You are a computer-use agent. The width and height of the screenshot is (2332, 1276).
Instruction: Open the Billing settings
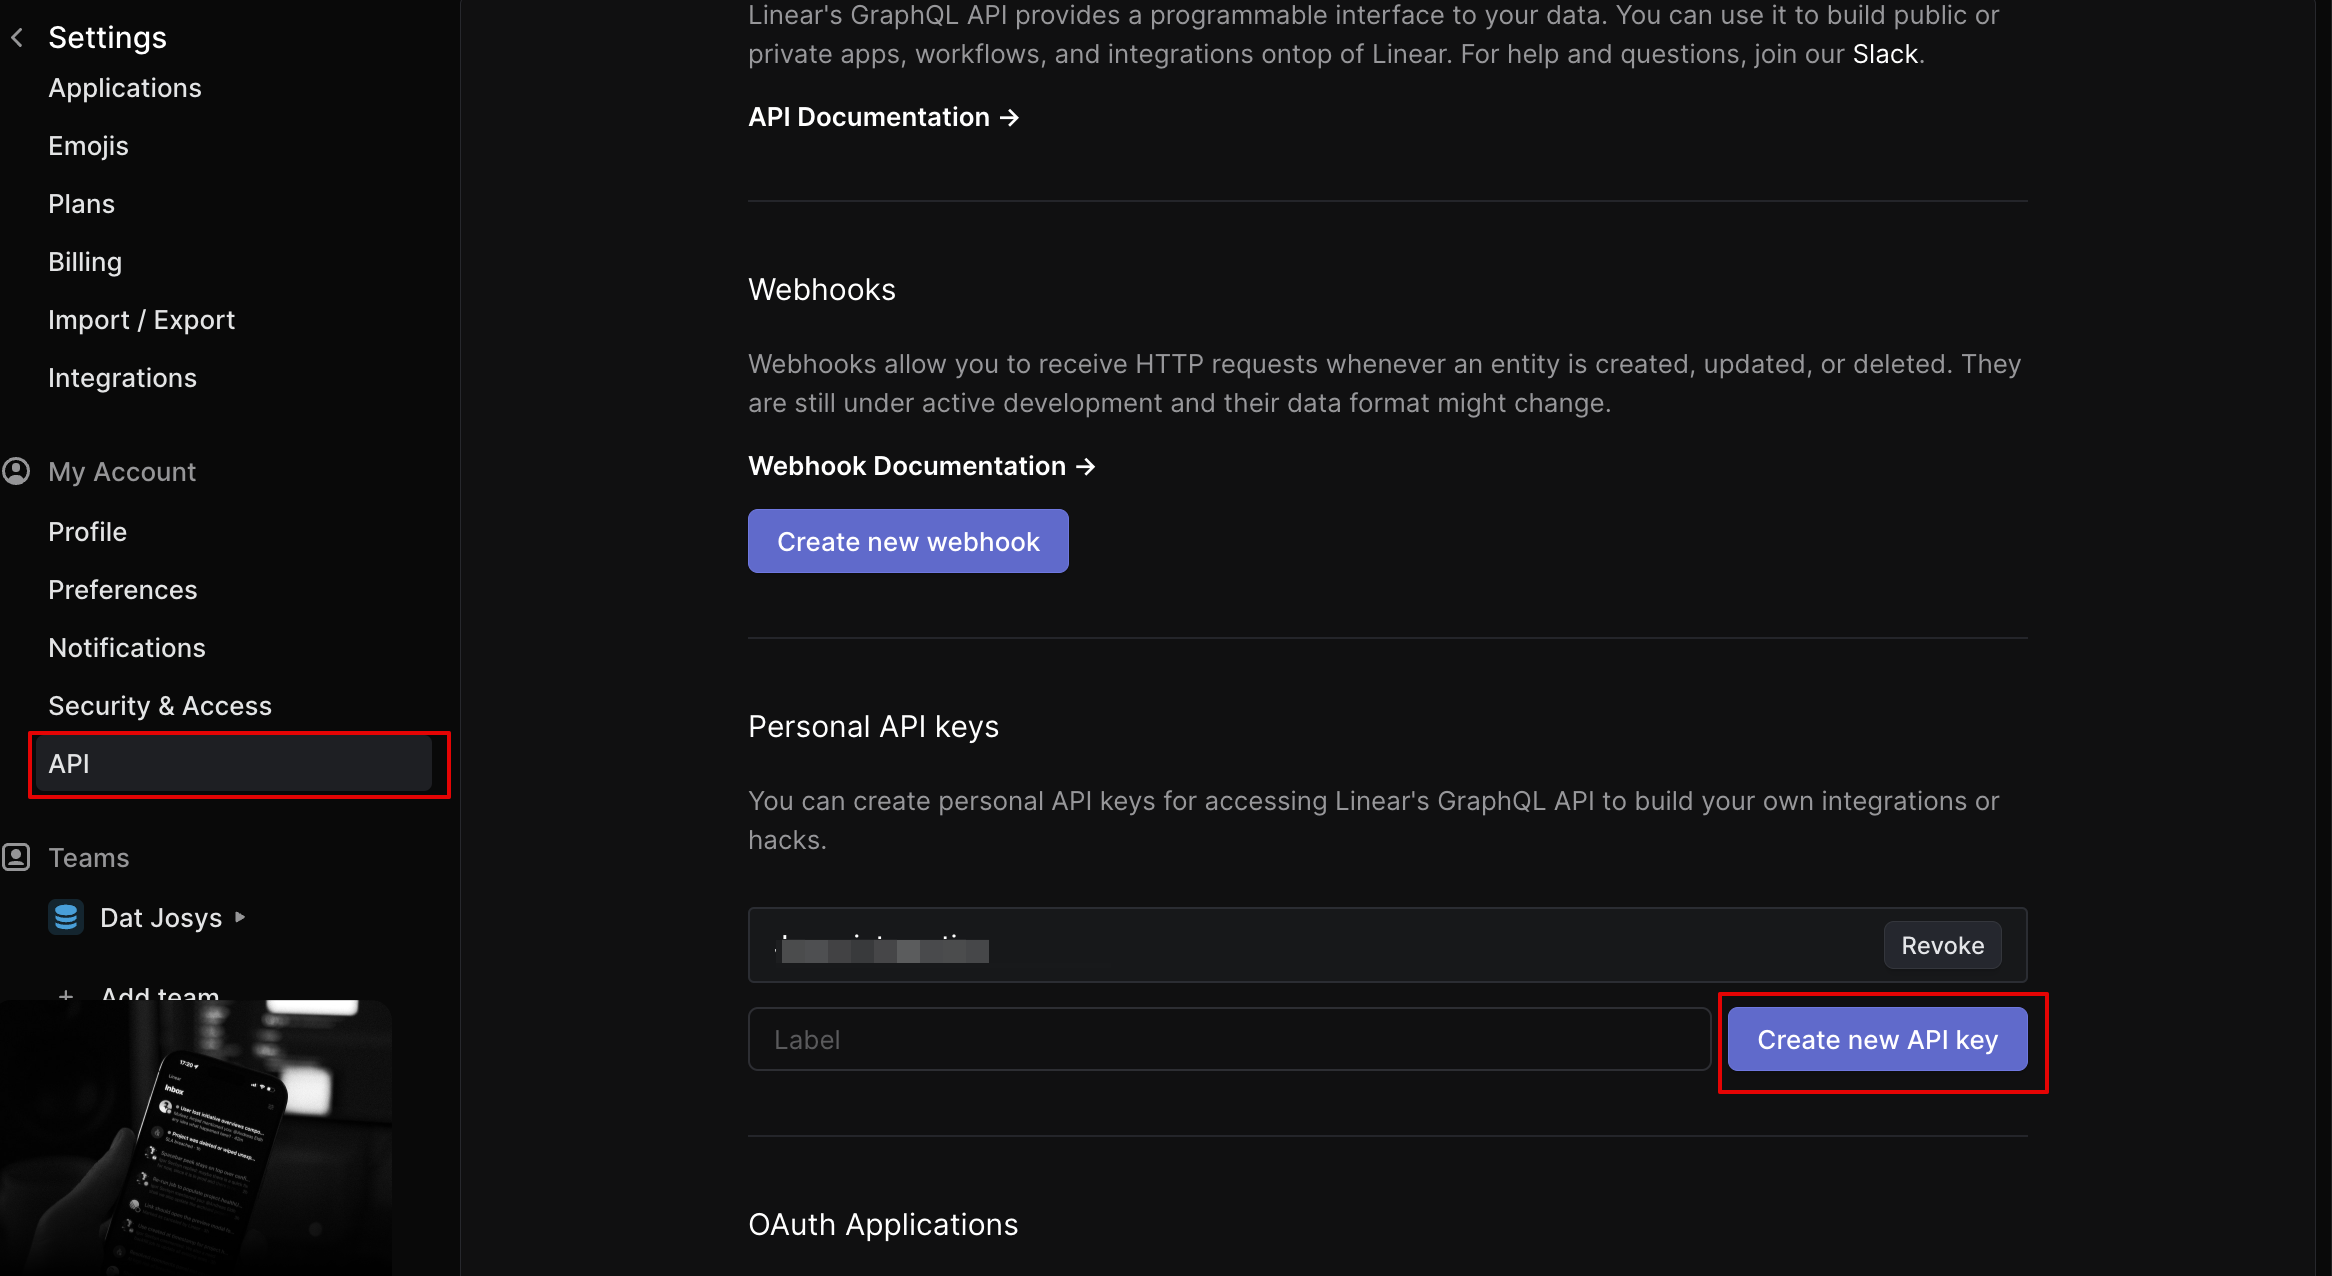coord(85,262)
